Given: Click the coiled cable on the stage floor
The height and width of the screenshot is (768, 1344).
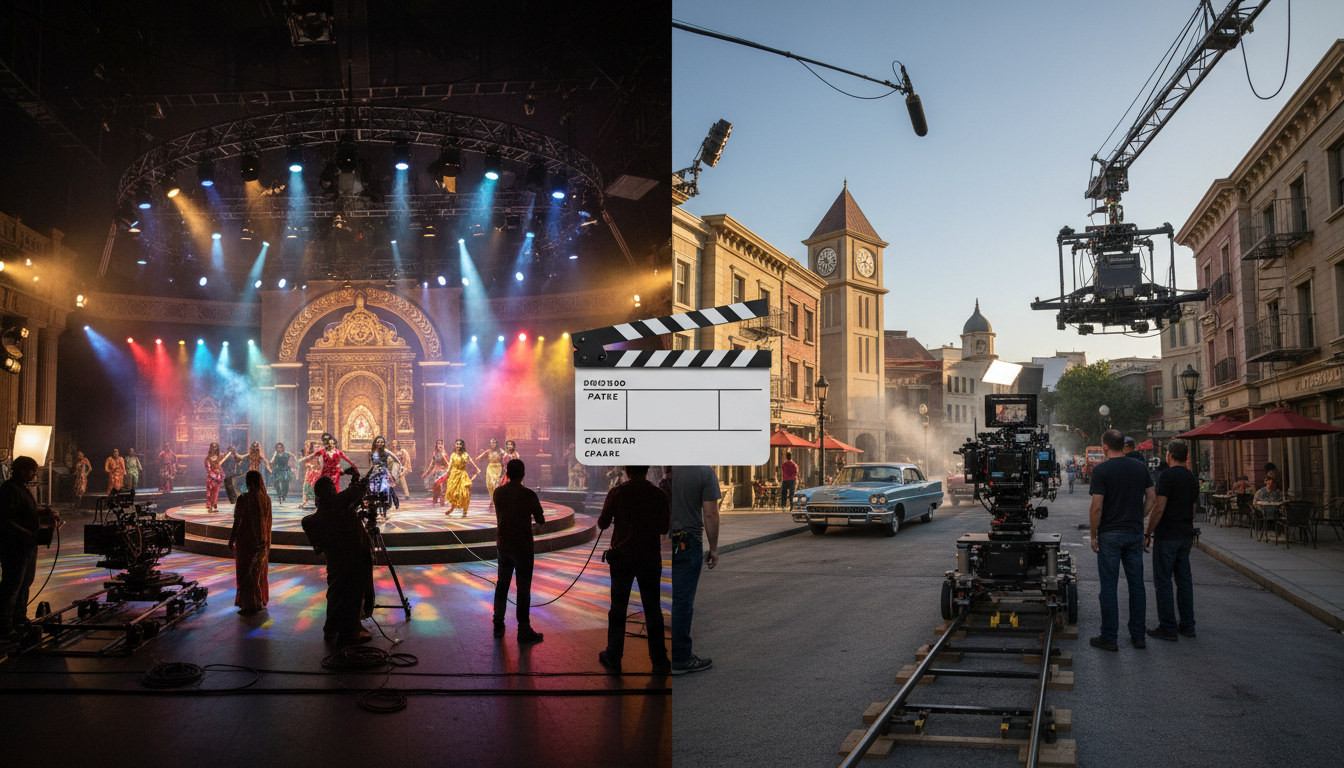Looking at the screenshot, I should click(x=171, y=675).
